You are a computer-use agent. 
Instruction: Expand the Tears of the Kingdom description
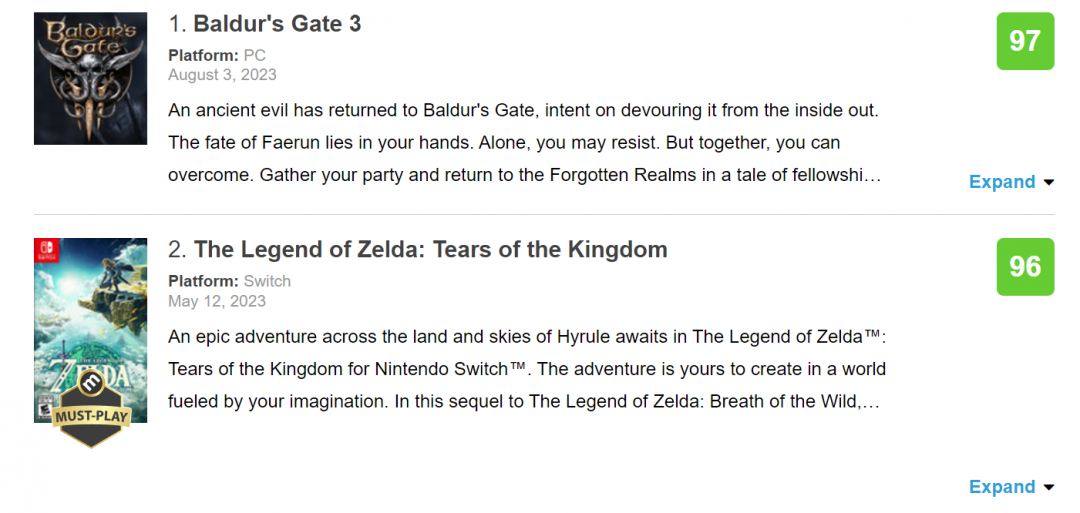pos(1002,487)
